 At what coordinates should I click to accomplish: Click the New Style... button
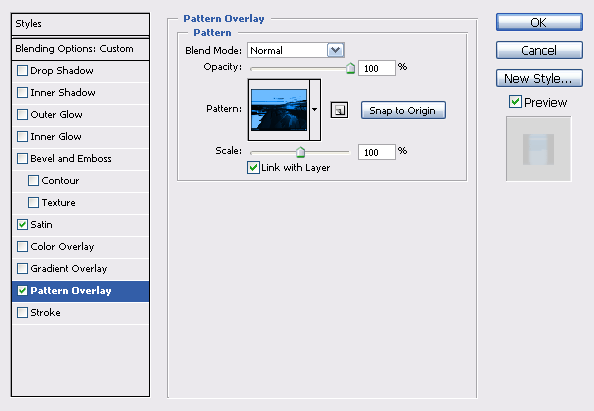click(539, 78)
